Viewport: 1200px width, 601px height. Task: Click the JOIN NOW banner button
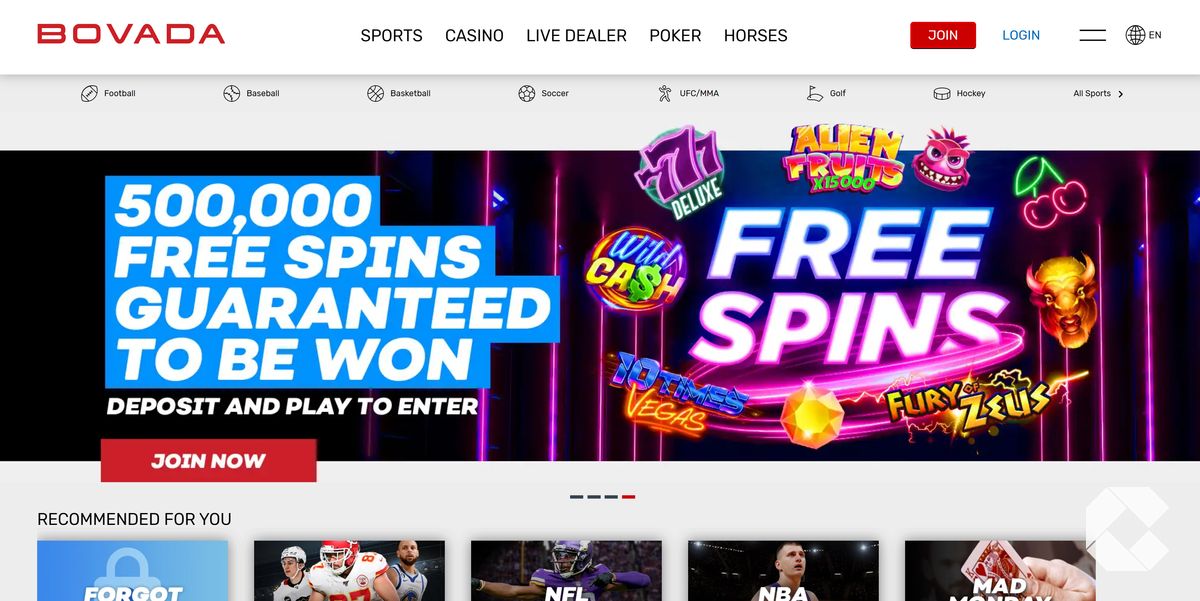[x=208, y=461]
